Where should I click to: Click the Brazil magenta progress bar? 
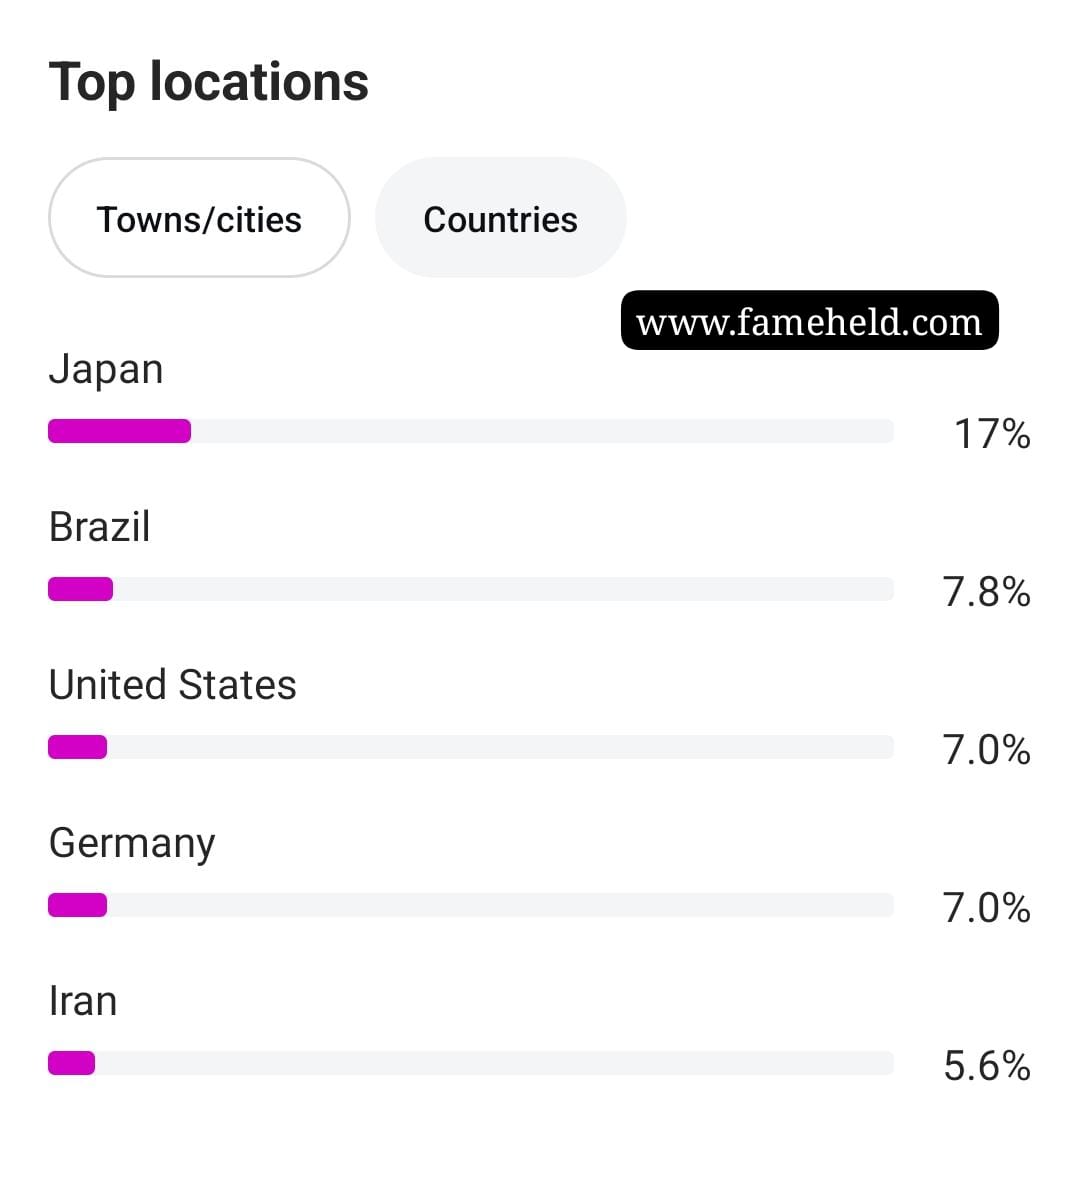(x=81, y=589)
